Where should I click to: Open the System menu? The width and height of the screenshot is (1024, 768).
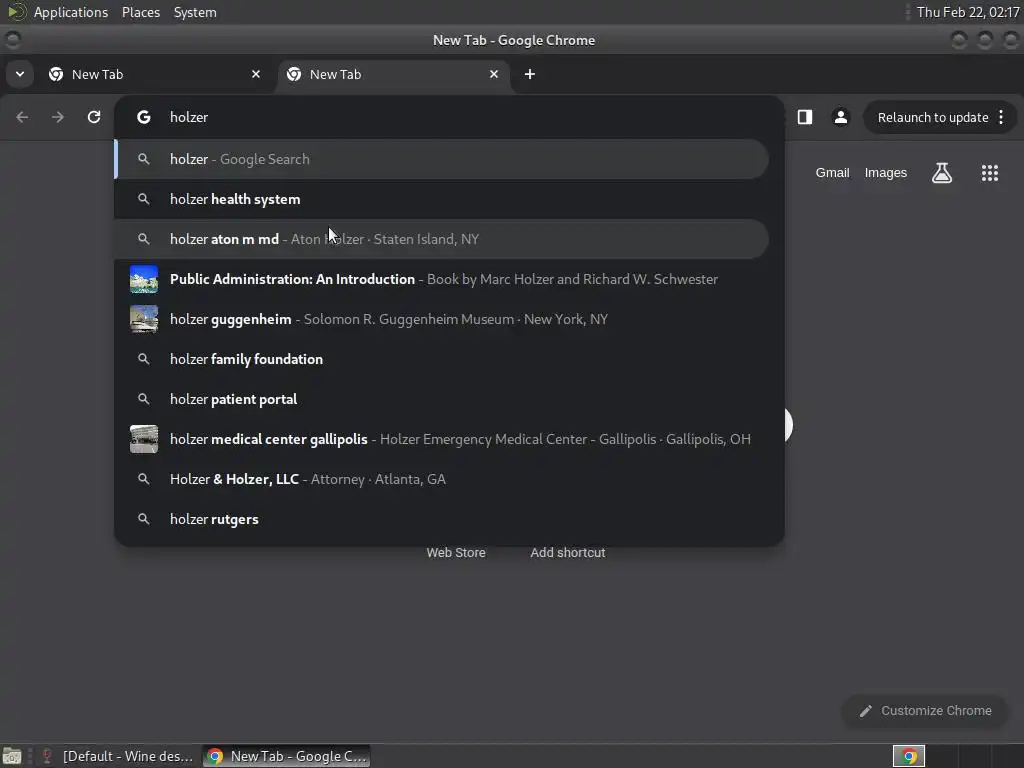click(195, 12)
